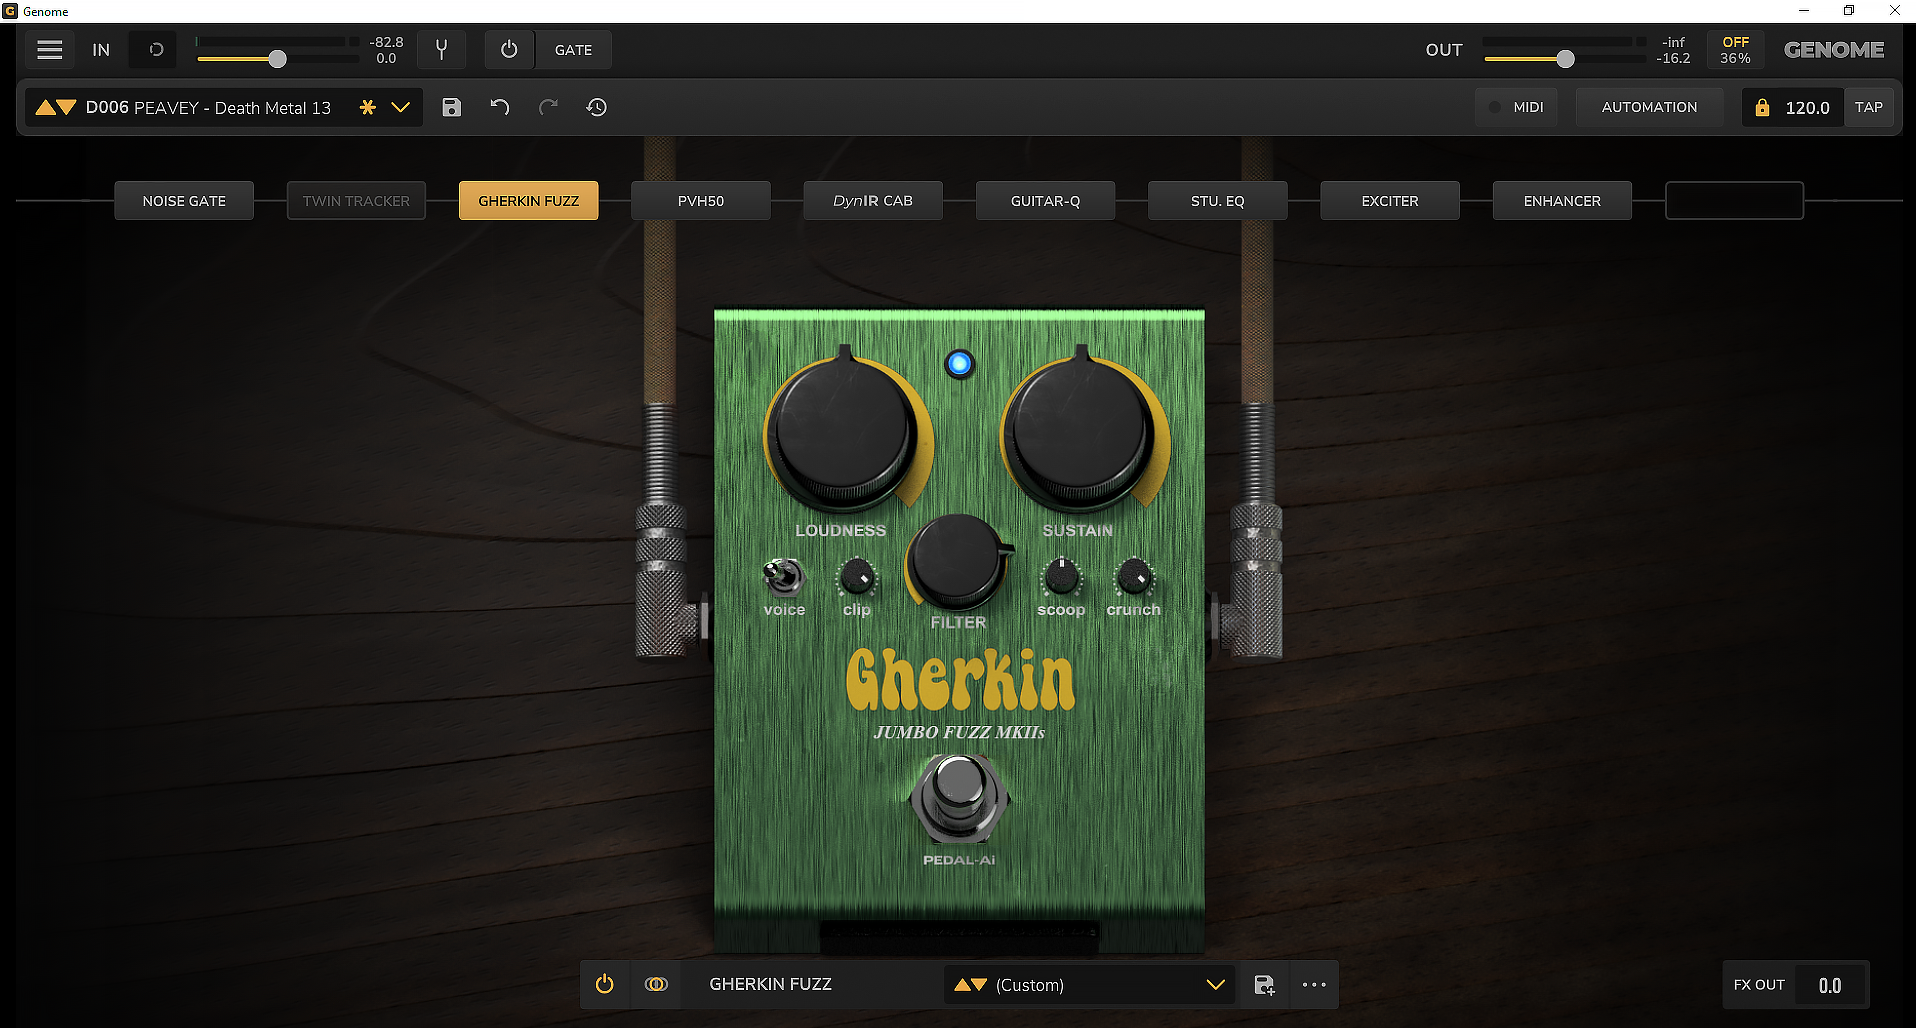Click the SUSTAIN knob
This screenshot has width=1916, height=1028.
coord(1081,432)
